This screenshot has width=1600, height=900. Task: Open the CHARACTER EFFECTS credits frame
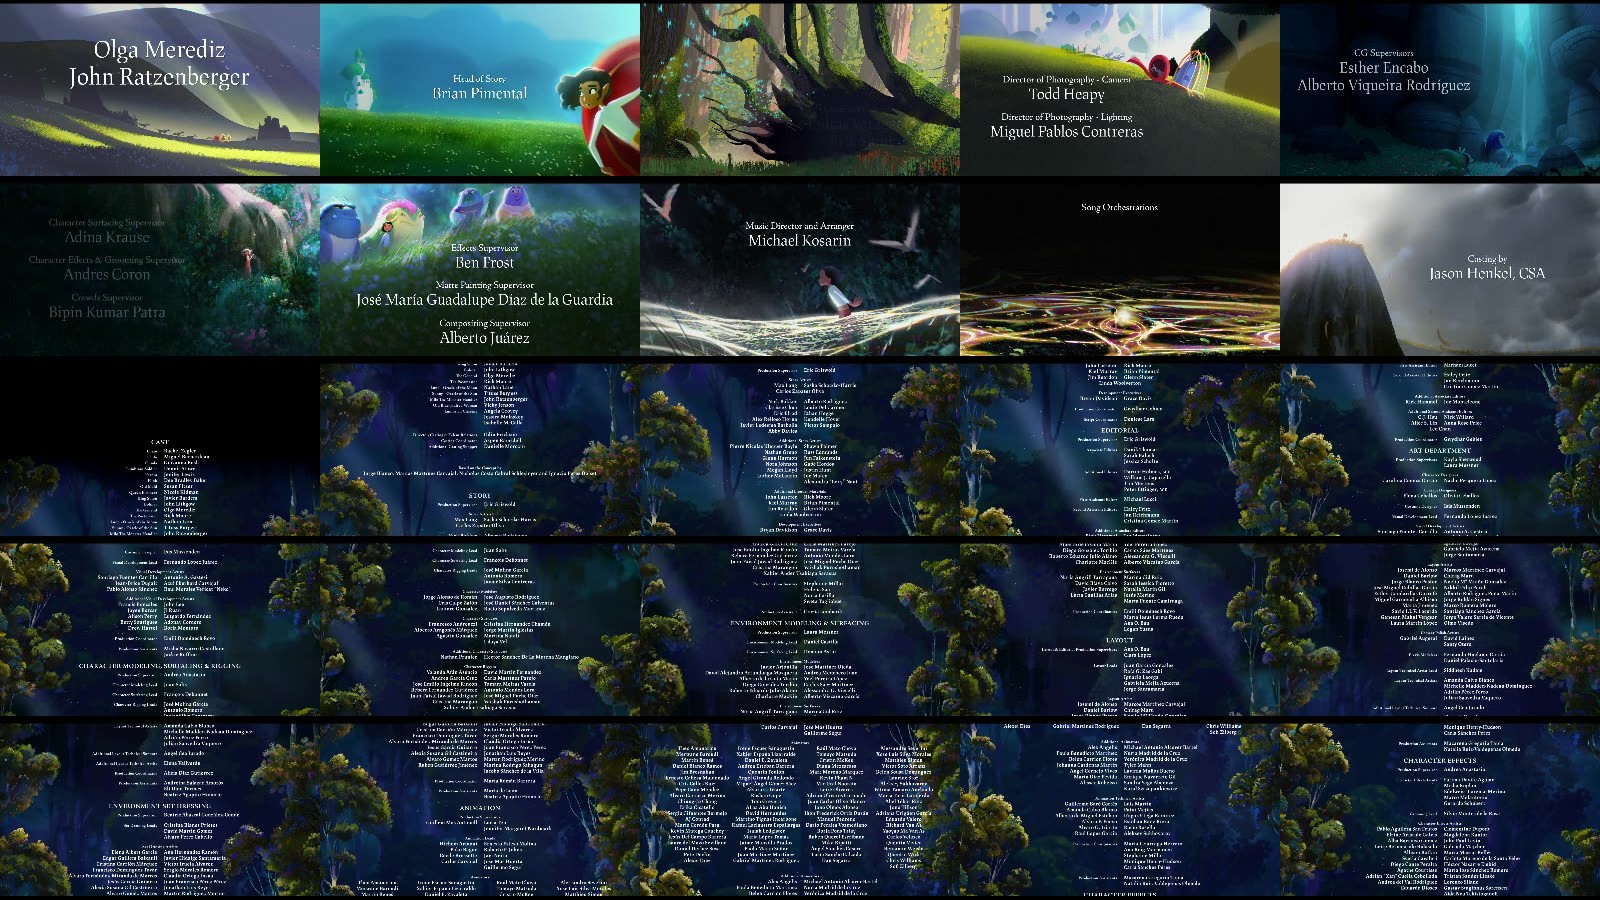(1440, 810)
